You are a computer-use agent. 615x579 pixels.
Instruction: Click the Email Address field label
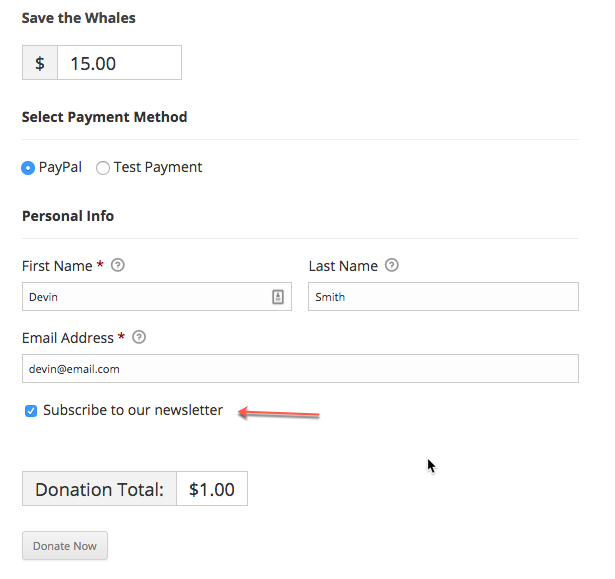coord(68,338)
